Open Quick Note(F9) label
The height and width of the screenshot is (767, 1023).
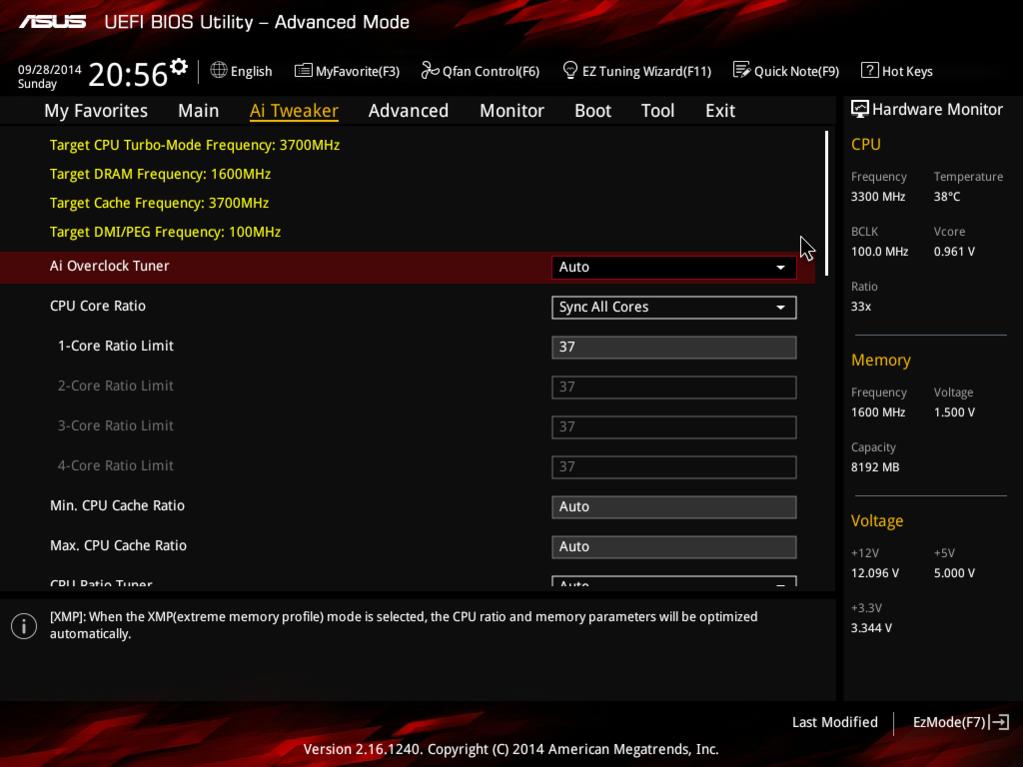click(x=796, y=71)
